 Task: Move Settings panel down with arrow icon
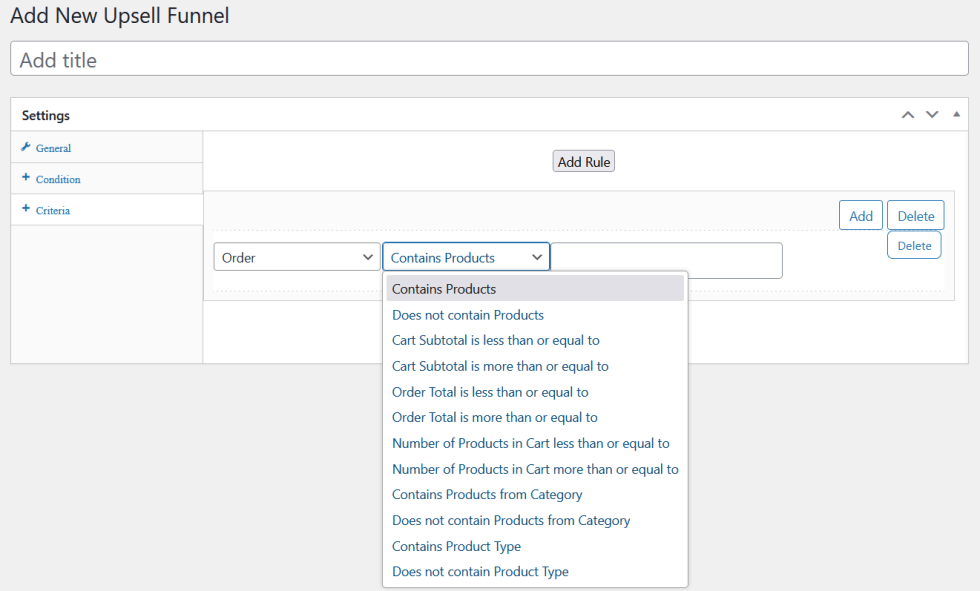pos(932,115)
